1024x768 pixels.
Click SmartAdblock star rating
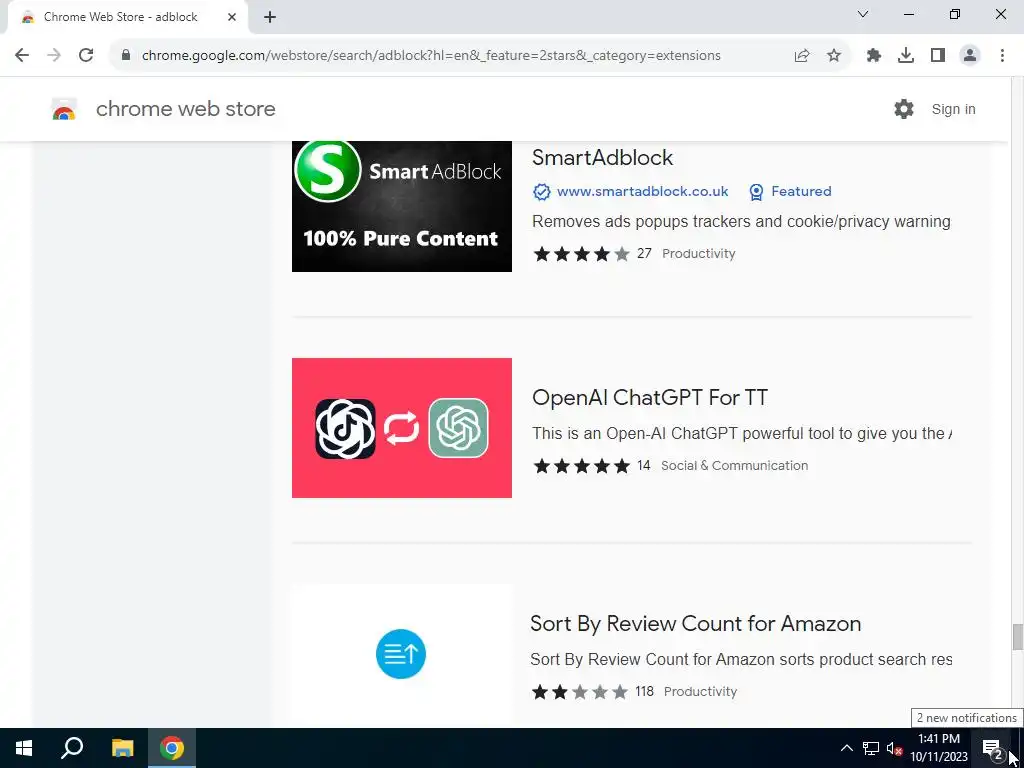coord(582,253)
